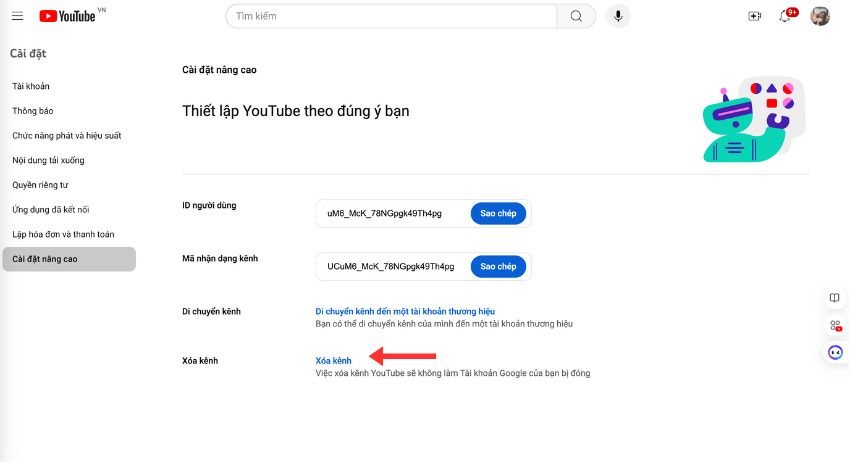This screenshot has width=850, height=462.
Task: Click the Xóa kênh link
Action: click(x=333, y=361)
